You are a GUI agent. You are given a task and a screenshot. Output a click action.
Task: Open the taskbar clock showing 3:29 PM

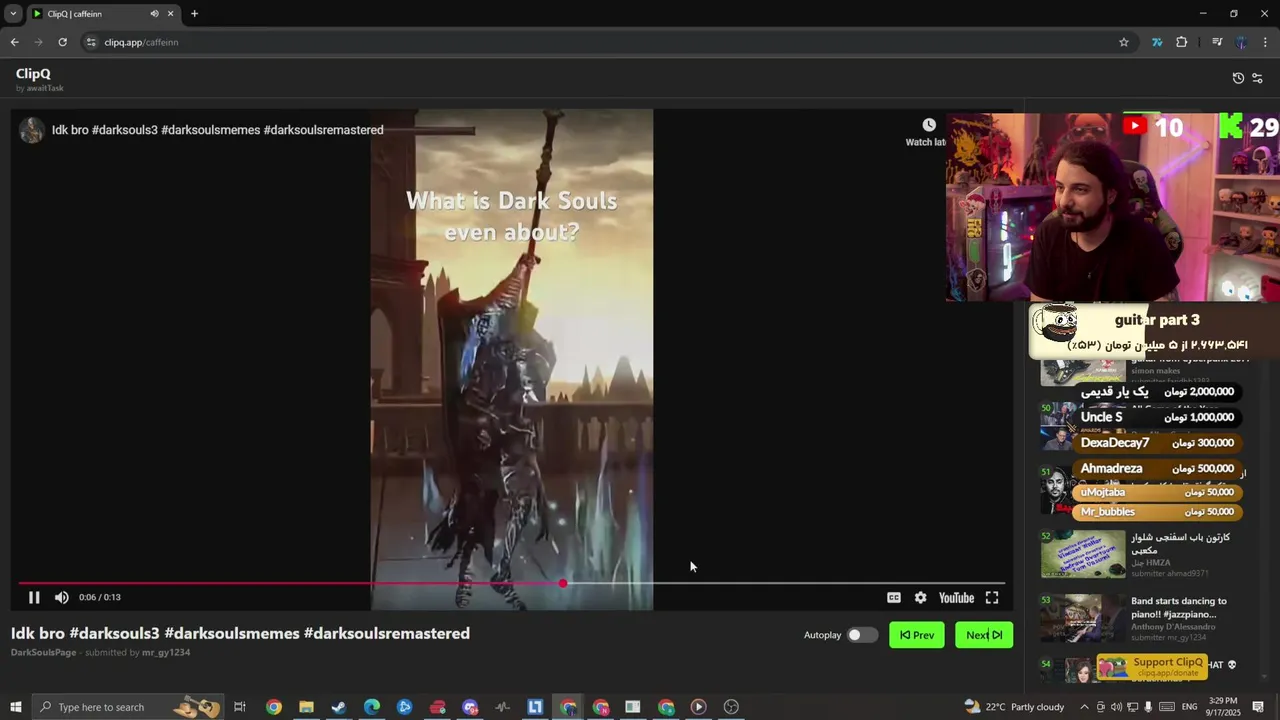click(1222, 707)
